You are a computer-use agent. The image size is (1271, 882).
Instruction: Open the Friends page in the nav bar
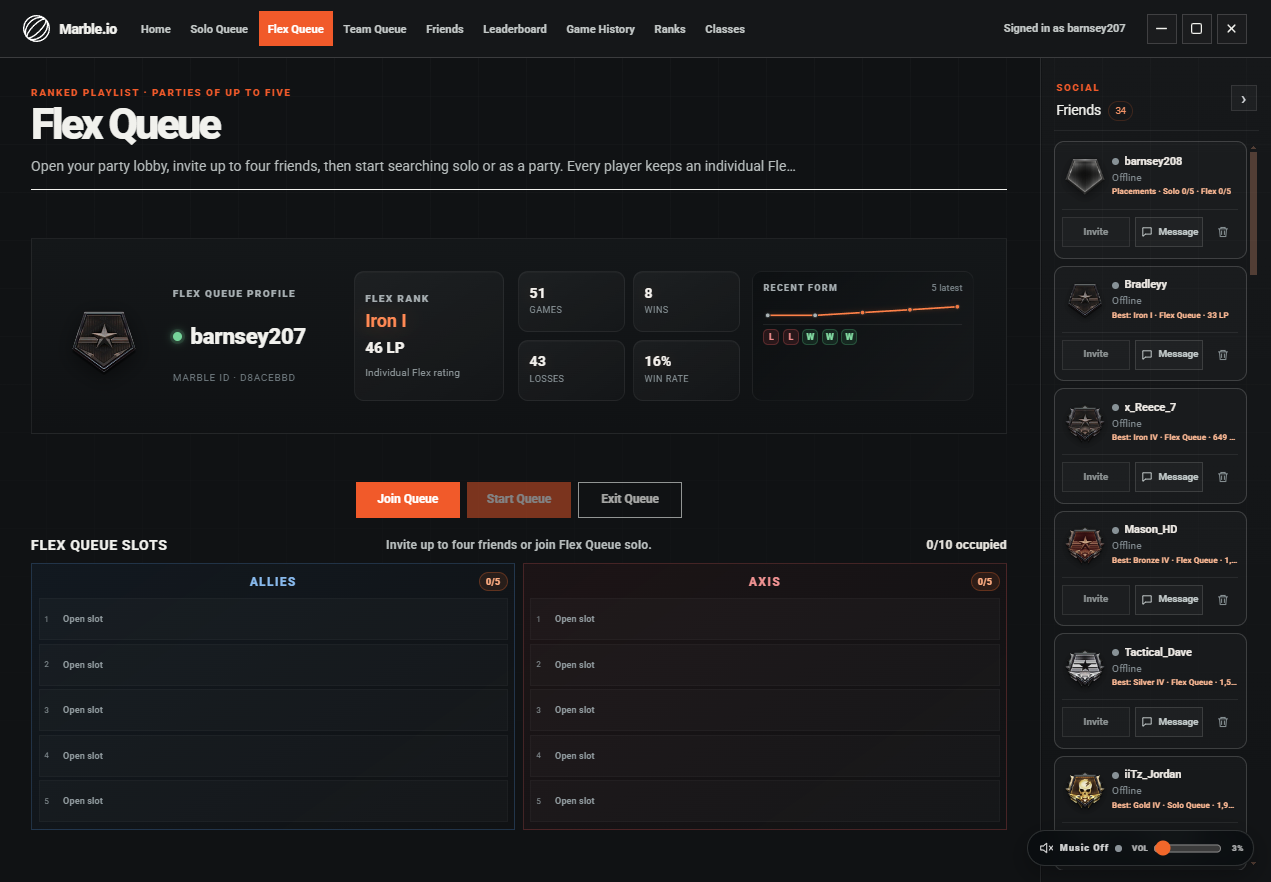pos(445,29)
